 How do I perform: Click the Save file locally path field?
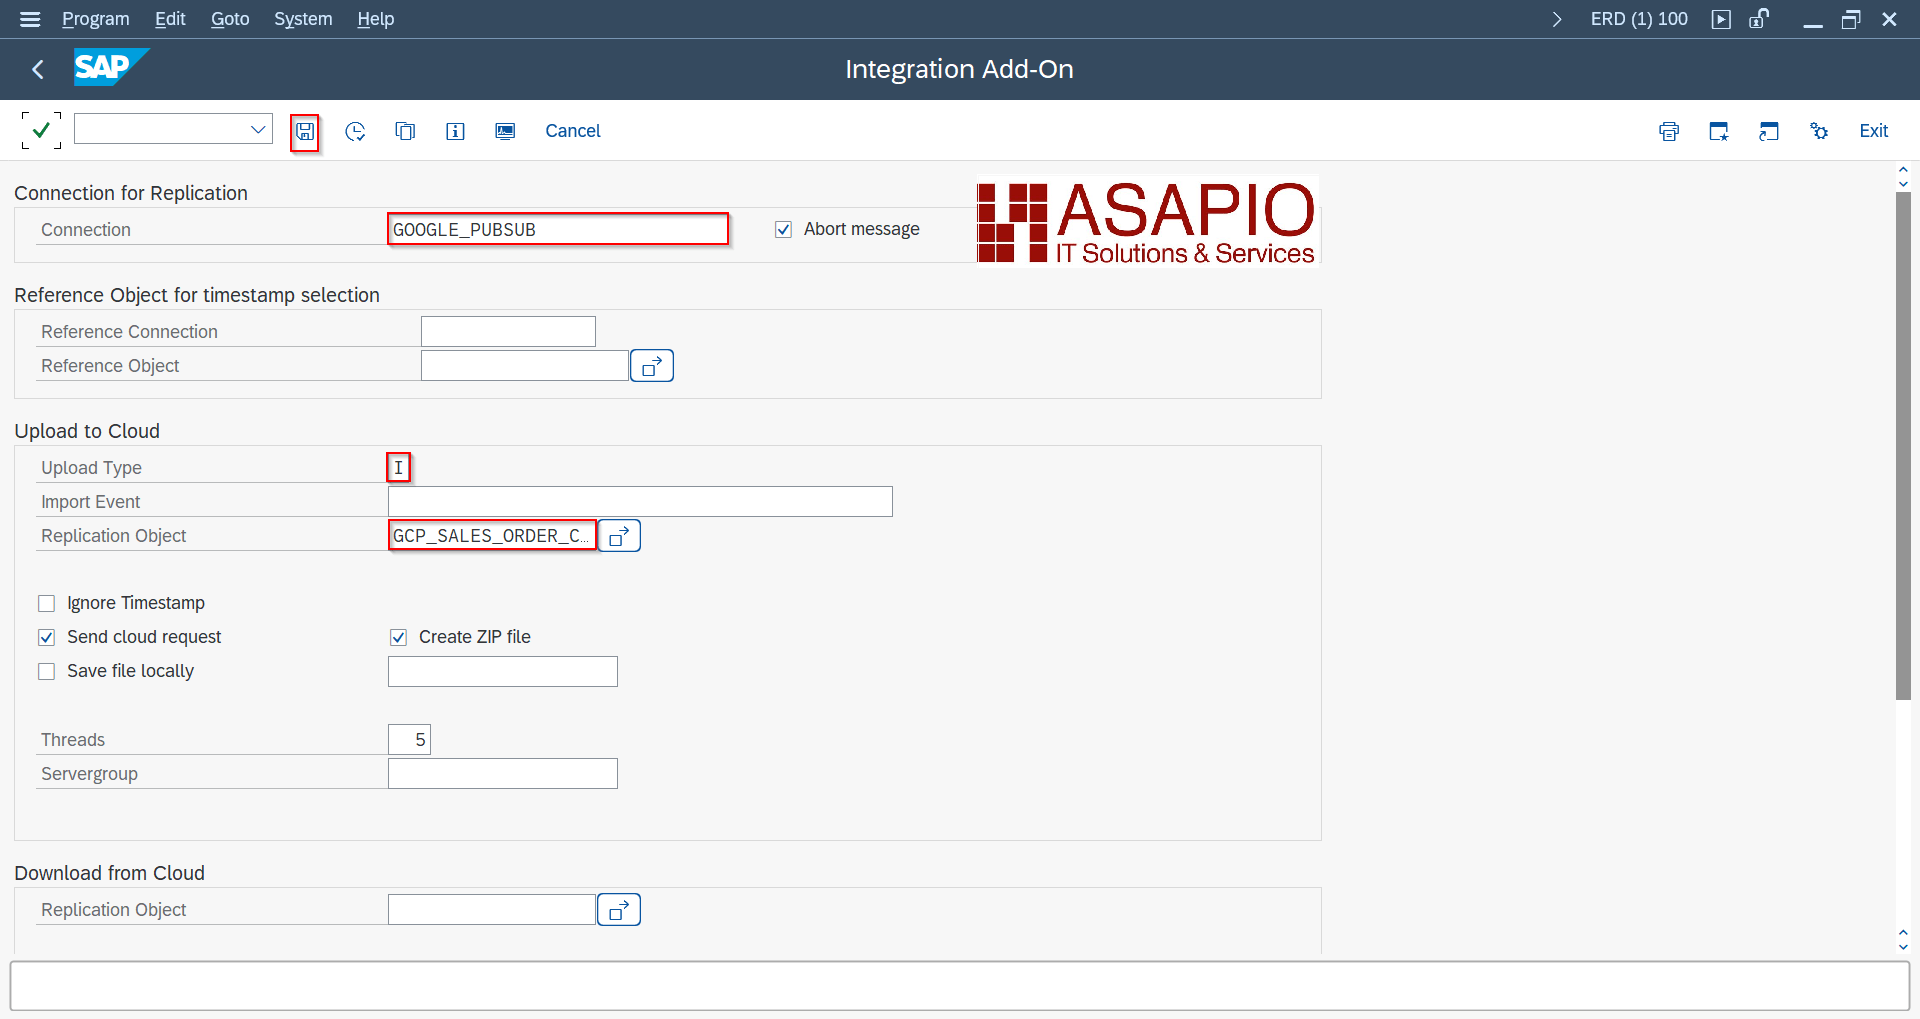[x=503, y=672]
